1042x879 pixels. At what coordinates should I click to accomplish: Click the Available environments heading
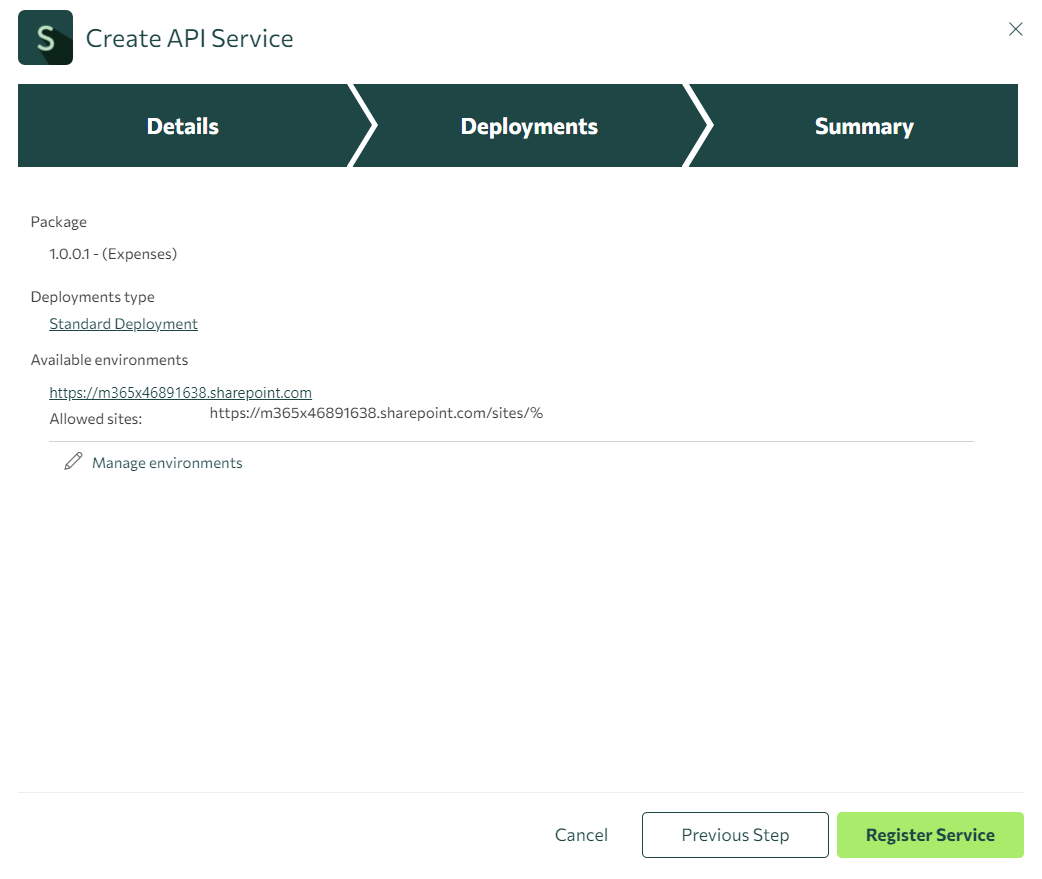(109, 360)
